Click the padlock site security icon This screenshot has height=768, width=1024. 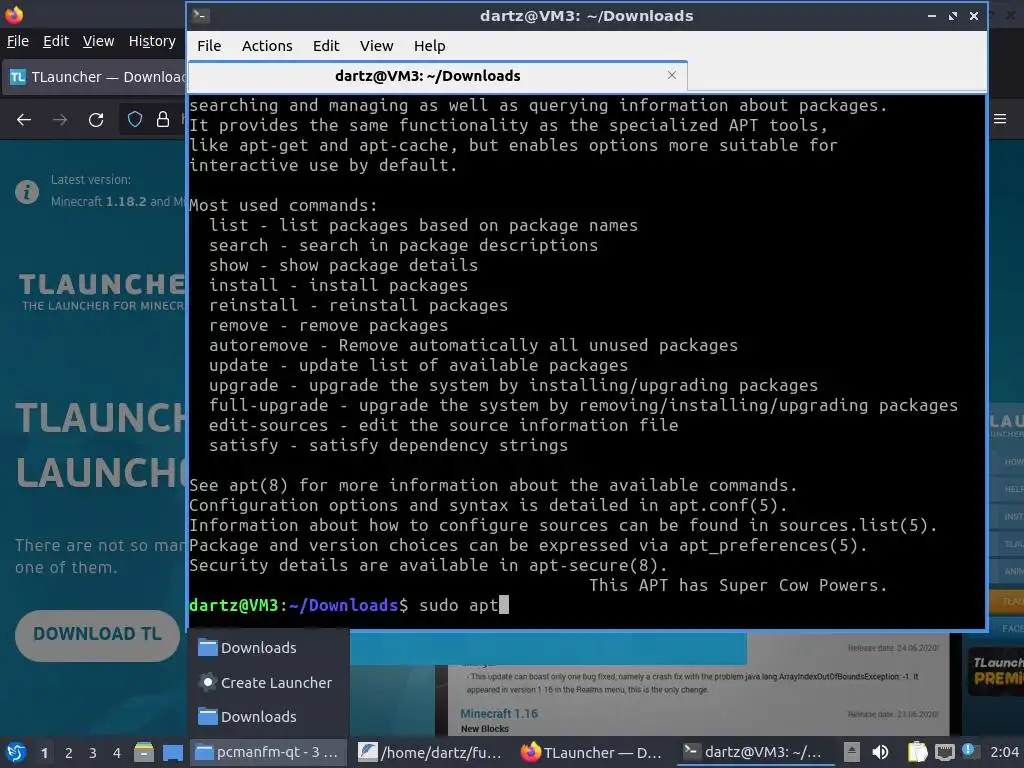[x=163, y=120]
